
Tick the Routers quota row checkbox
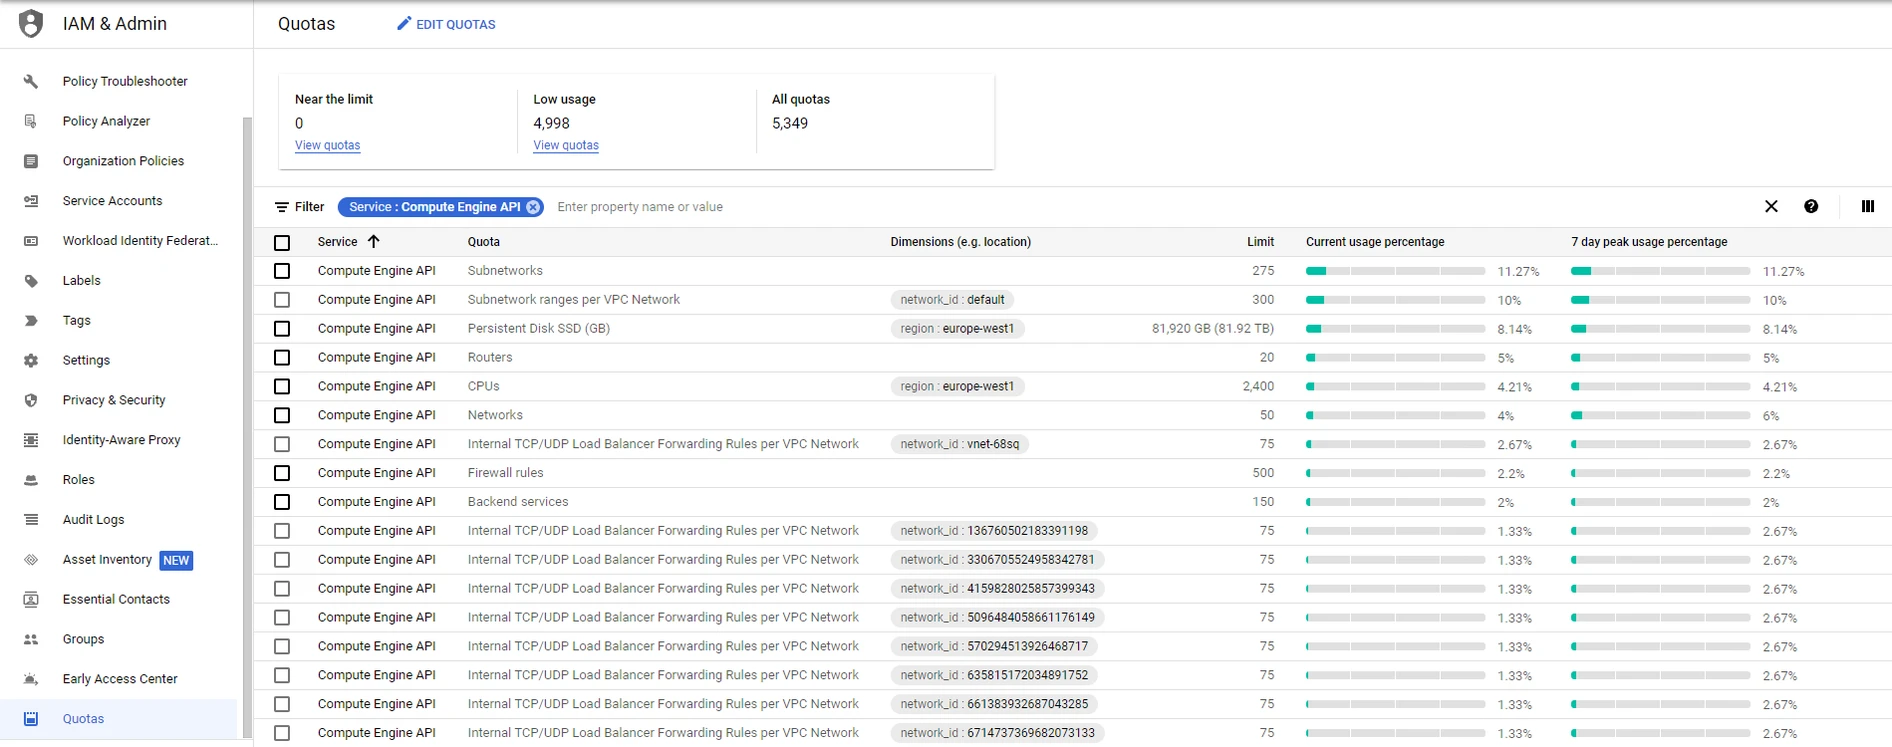click(x=282, y=358)
